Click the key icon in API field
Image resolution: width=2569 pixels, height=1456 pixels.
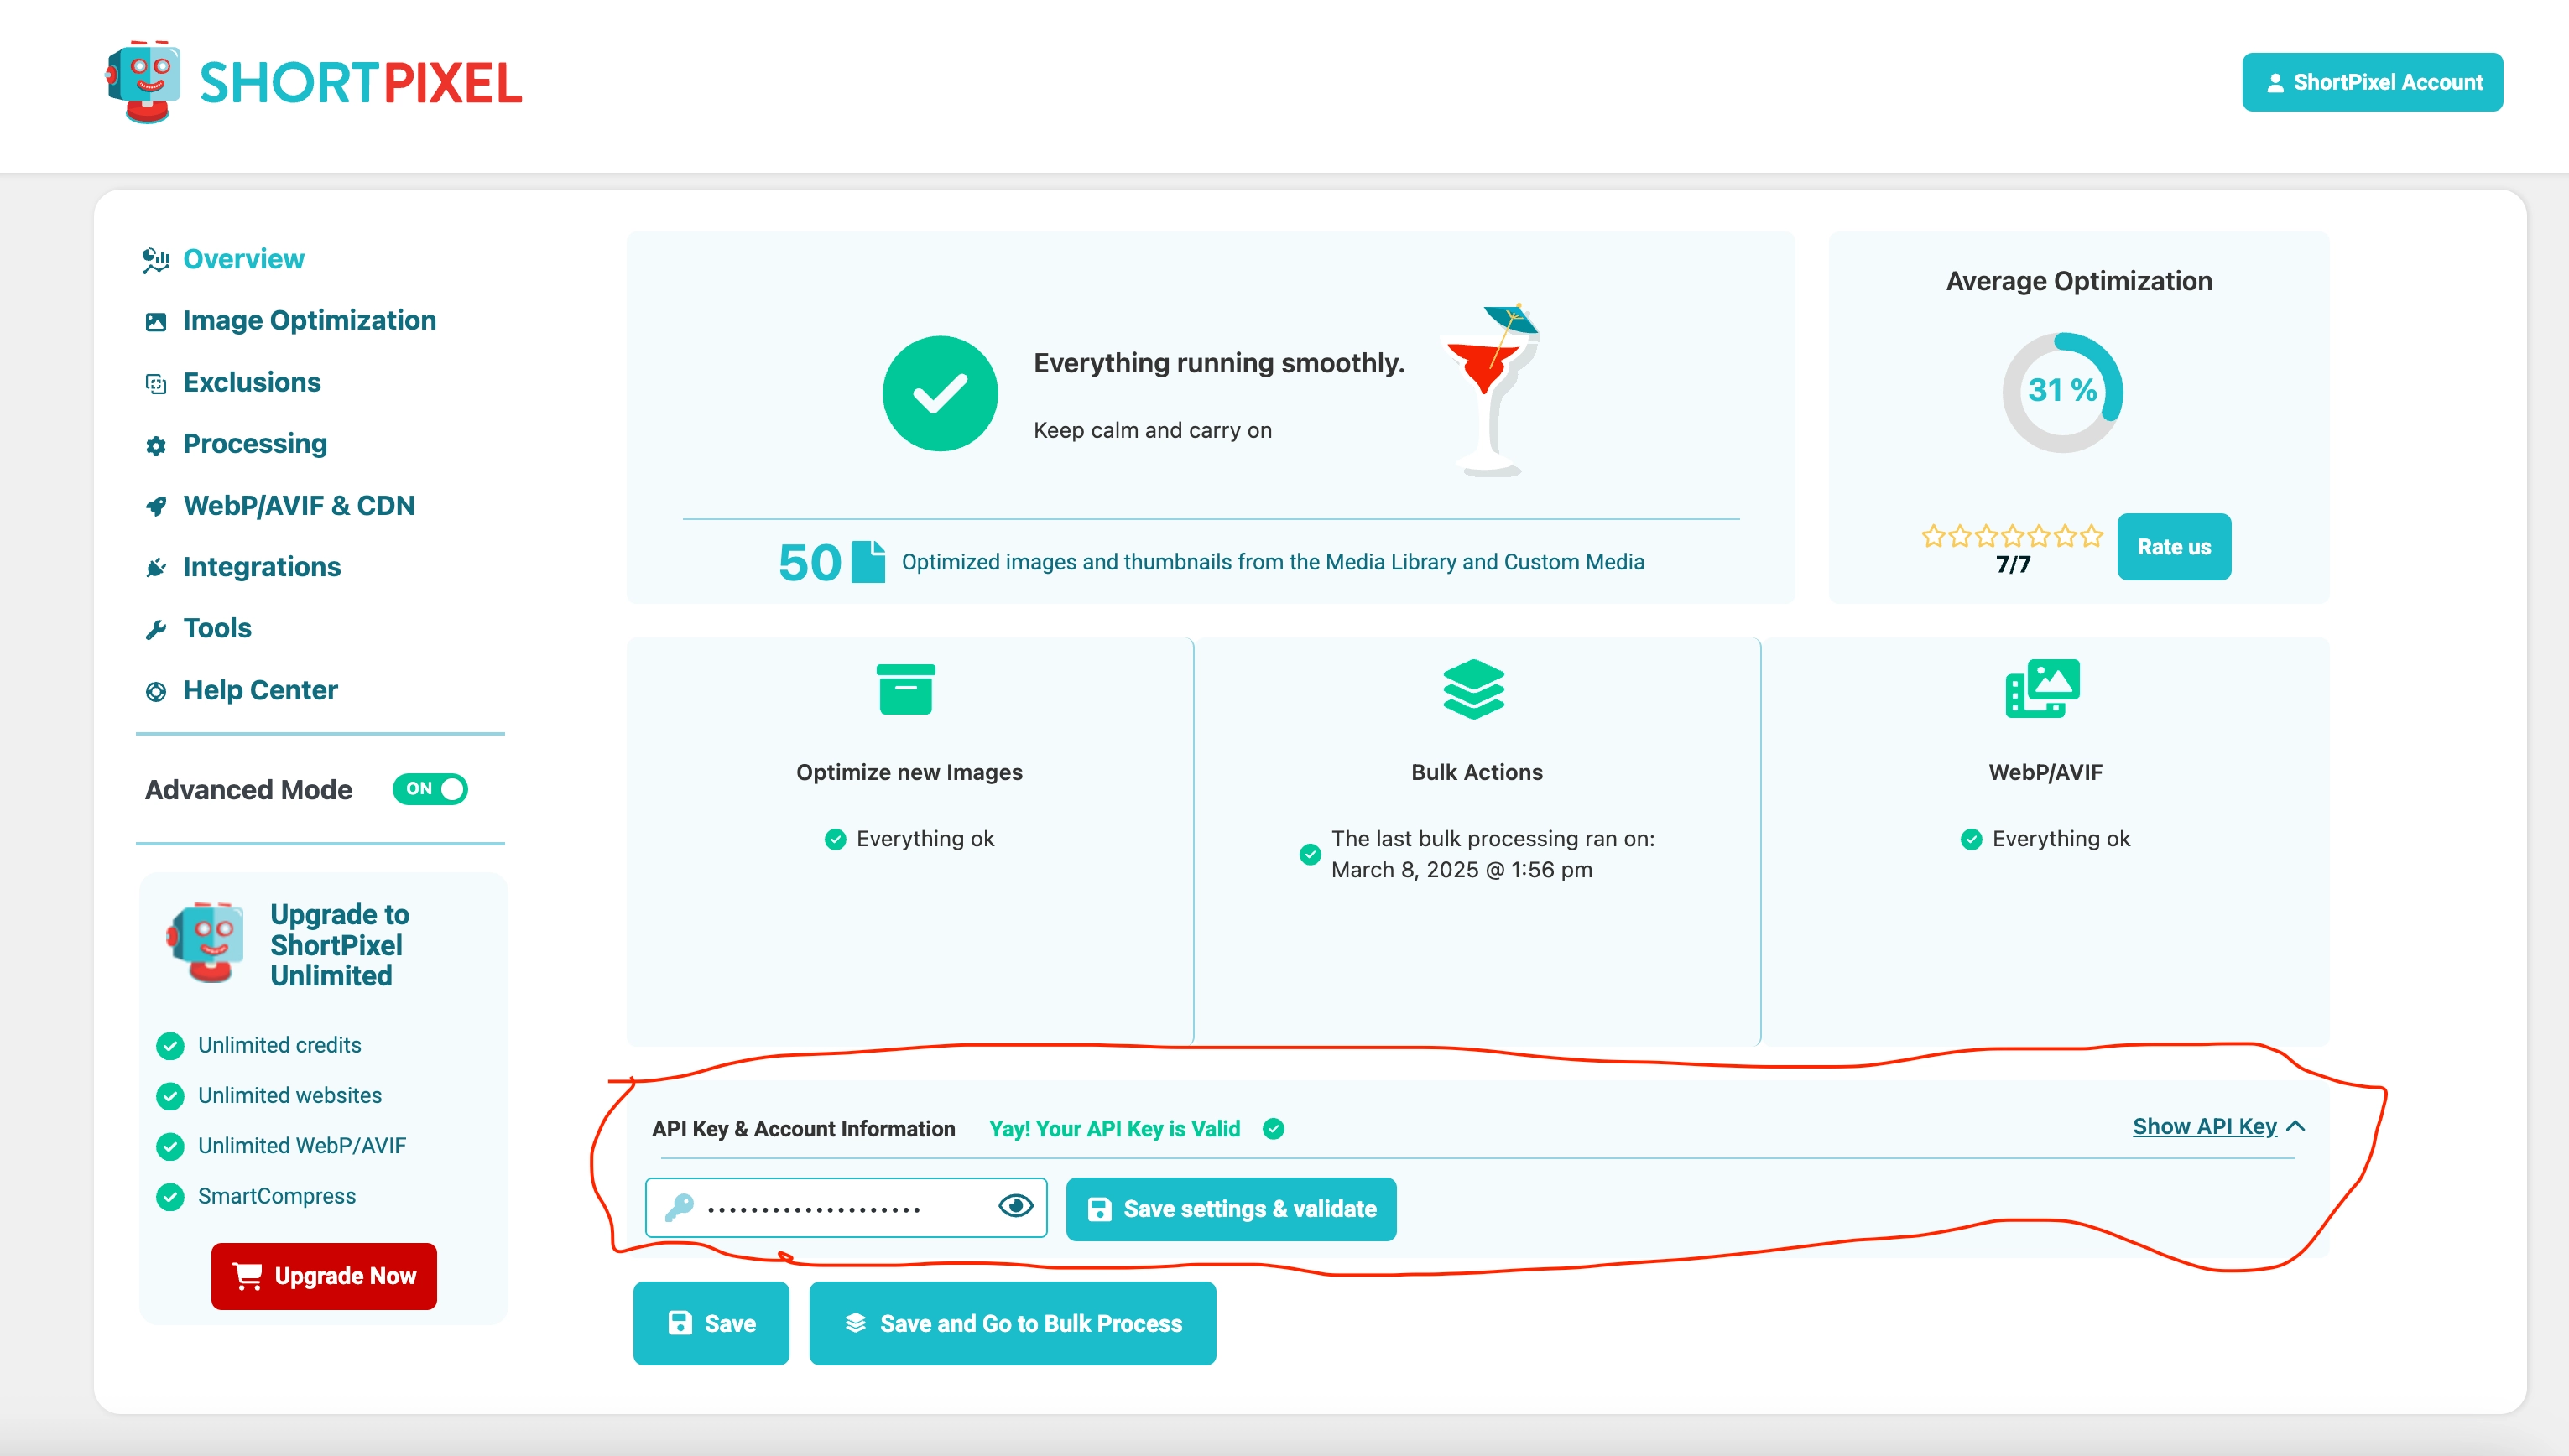pyautogui.click(x=679, y=1208)
